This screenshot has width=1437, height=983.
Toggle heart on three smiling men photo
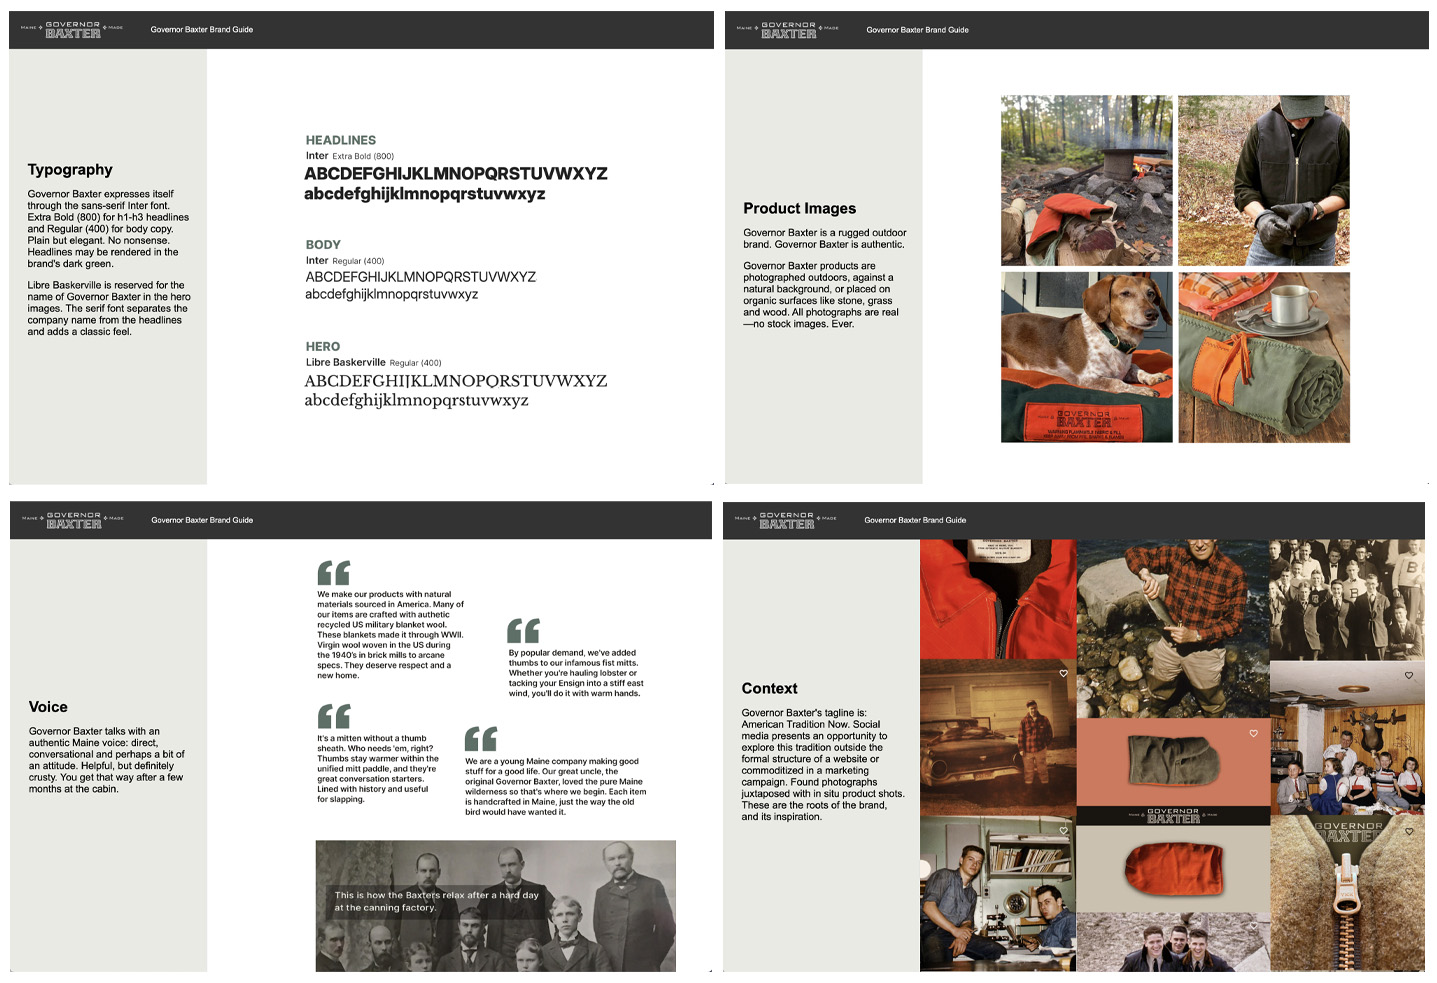(1253, 927)
